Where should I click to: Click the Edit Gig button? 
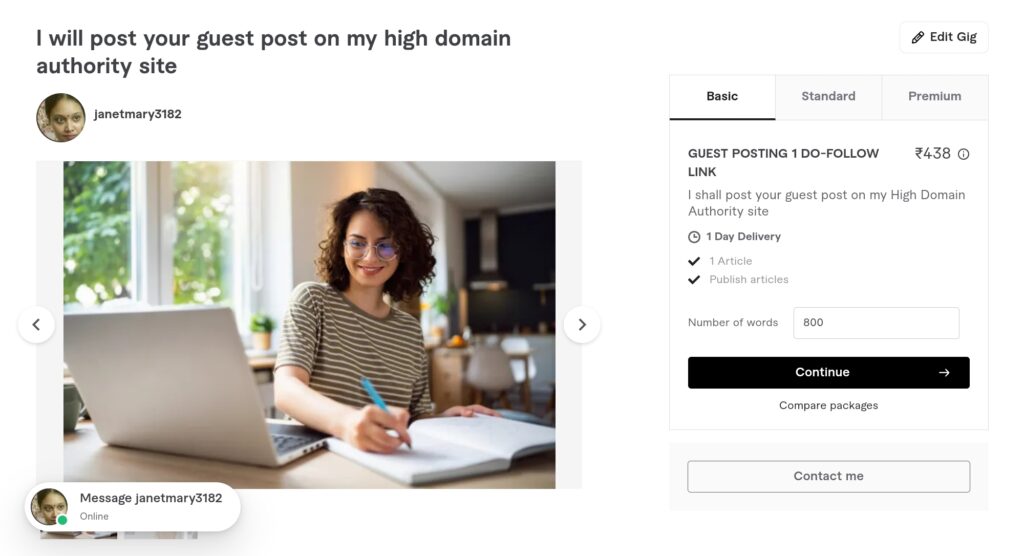point(944,37)
